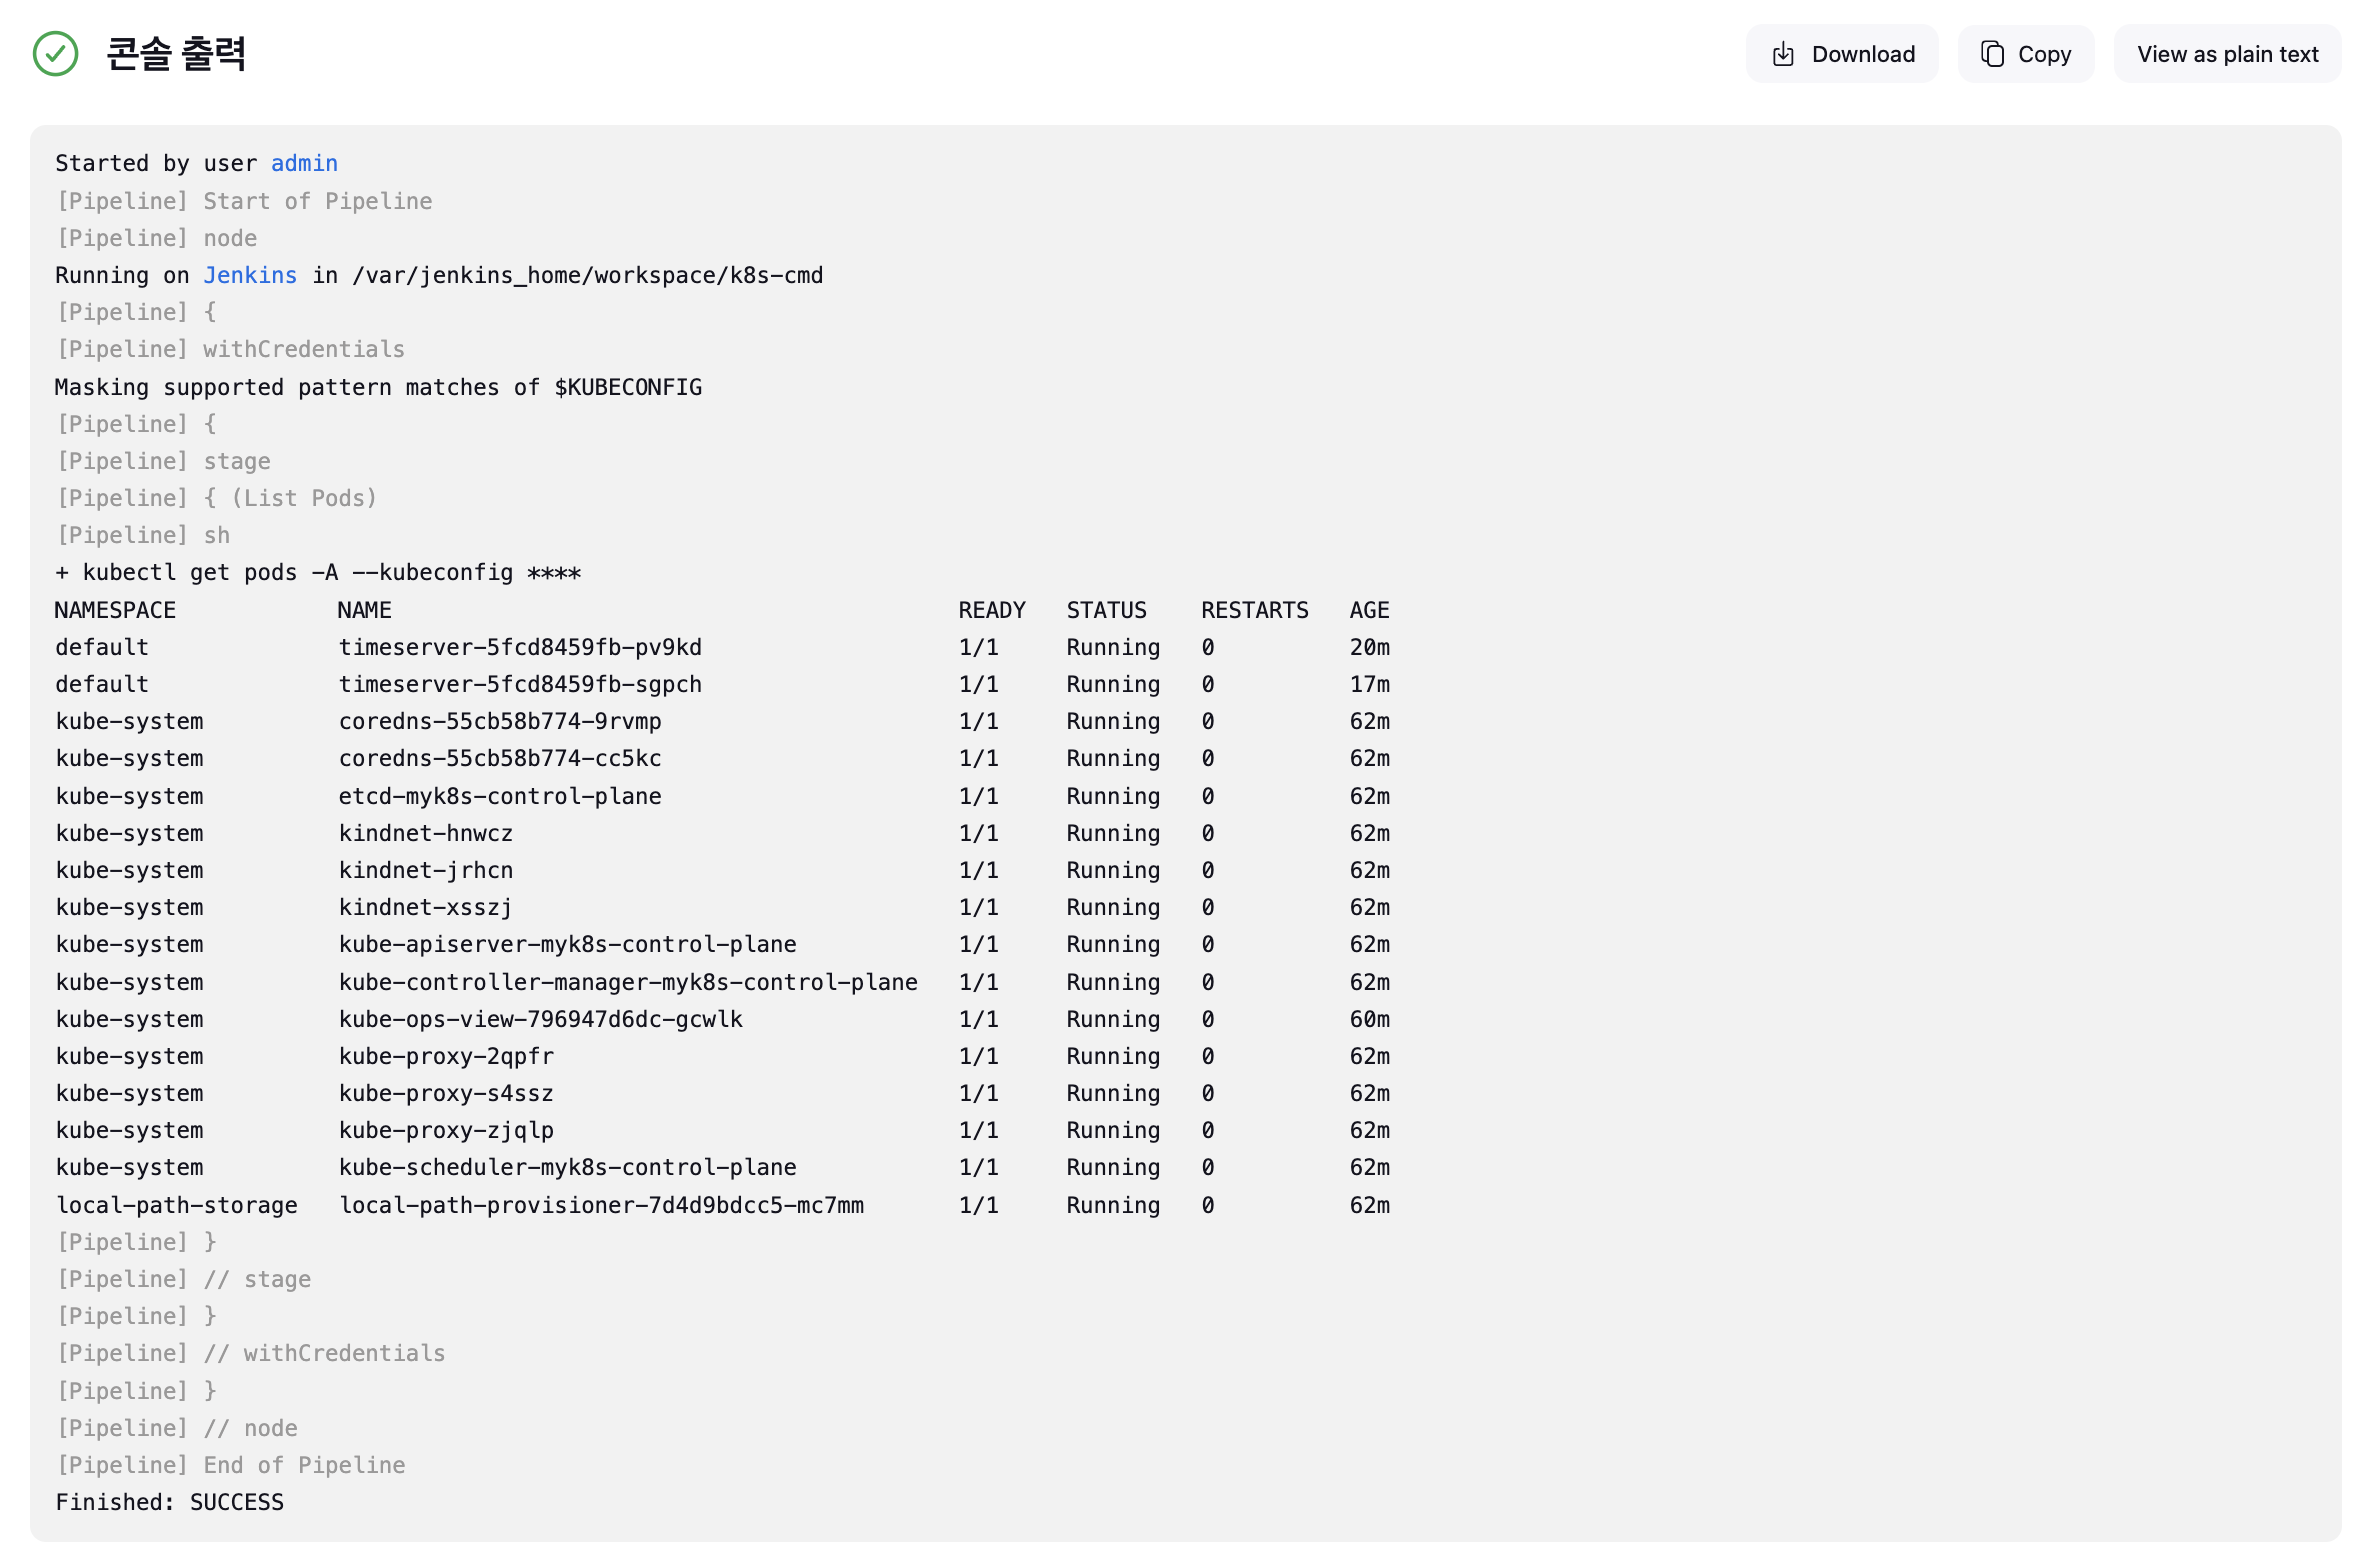
Task: Click the [Pipeline] End of Pipeline line
Action: (x=231, y=1465)
